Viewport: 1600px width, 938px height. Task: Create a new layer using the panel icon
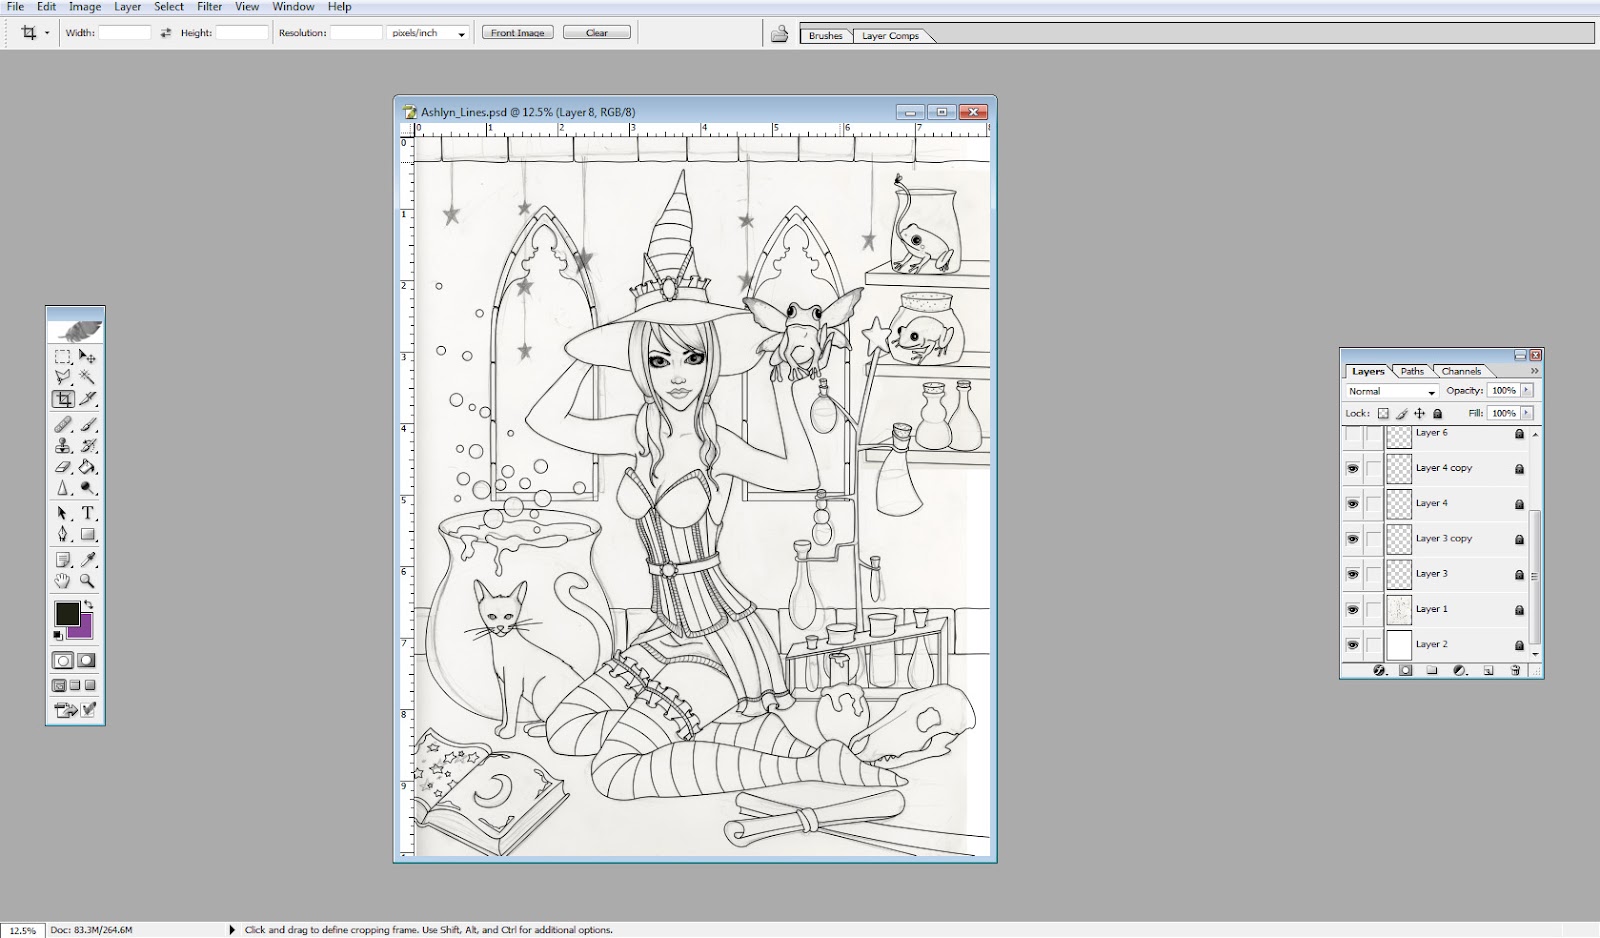click(x=1488, y=670)
